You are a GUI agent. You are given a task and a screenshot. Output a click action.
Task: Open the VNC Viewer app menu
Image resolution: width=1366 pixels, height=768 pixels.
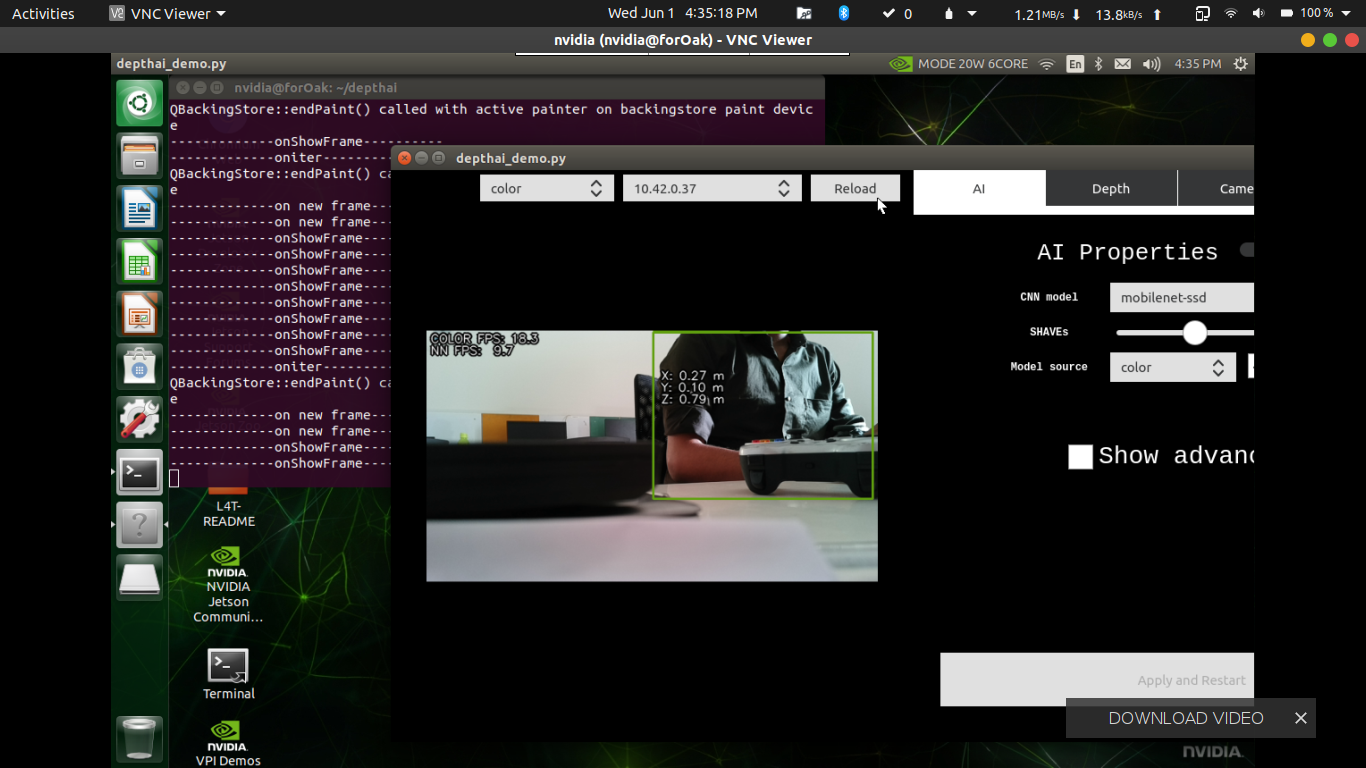point(167,13)
